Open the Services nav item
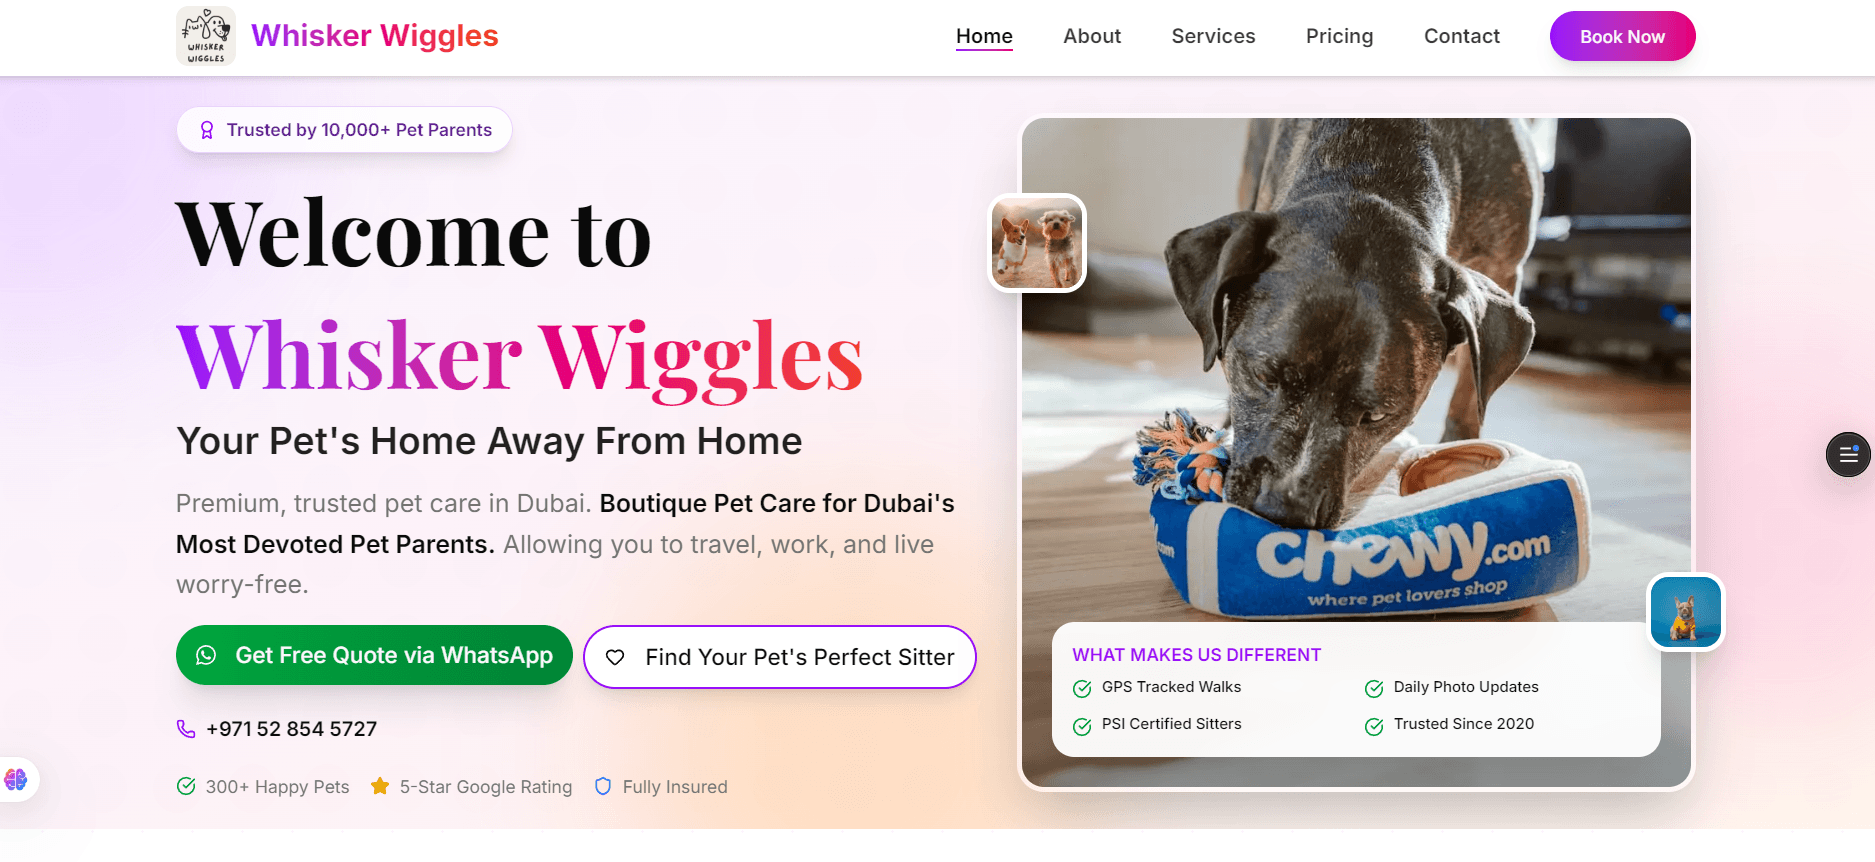Image resolution: width=1875 pixels, height=862 pixels. point(1213,36)
